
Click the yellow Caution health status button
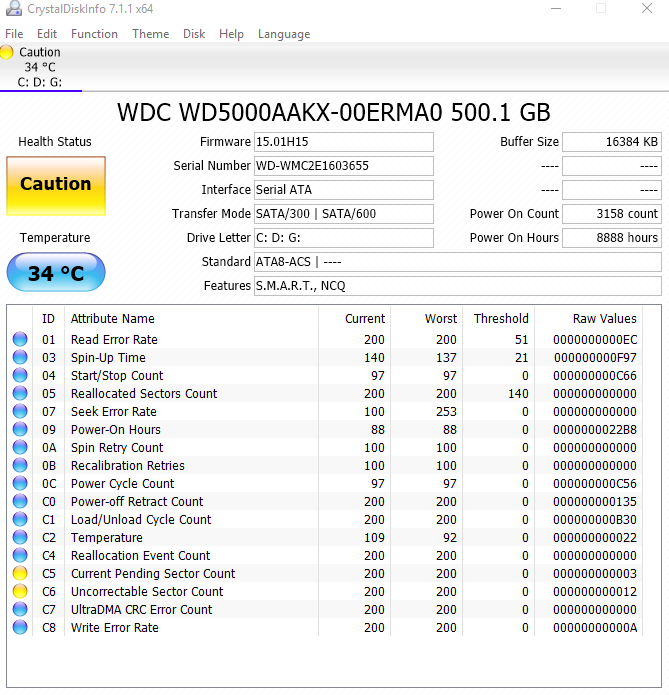(56, 186)
